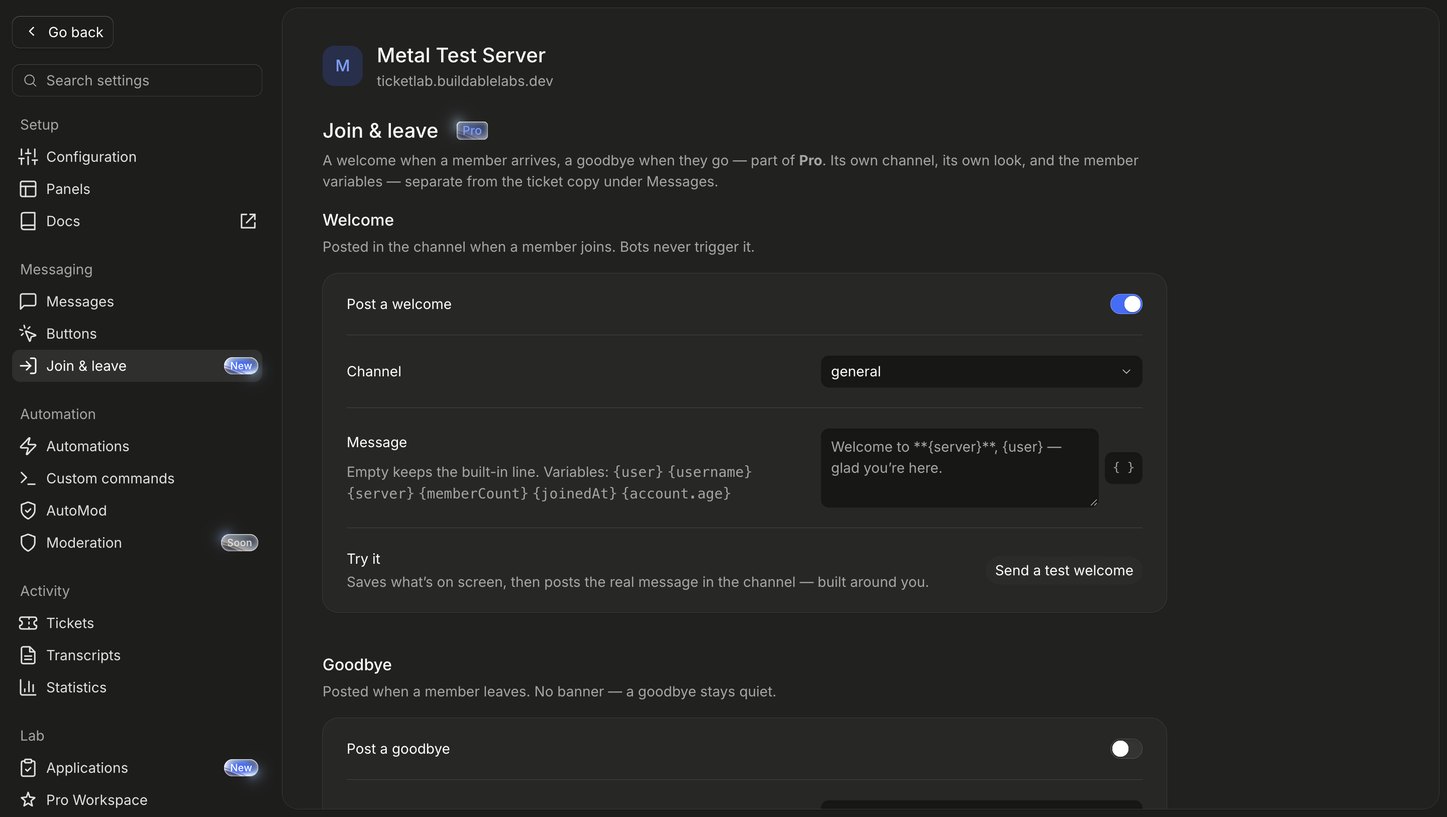Click the Go back button

click(63, 32)
